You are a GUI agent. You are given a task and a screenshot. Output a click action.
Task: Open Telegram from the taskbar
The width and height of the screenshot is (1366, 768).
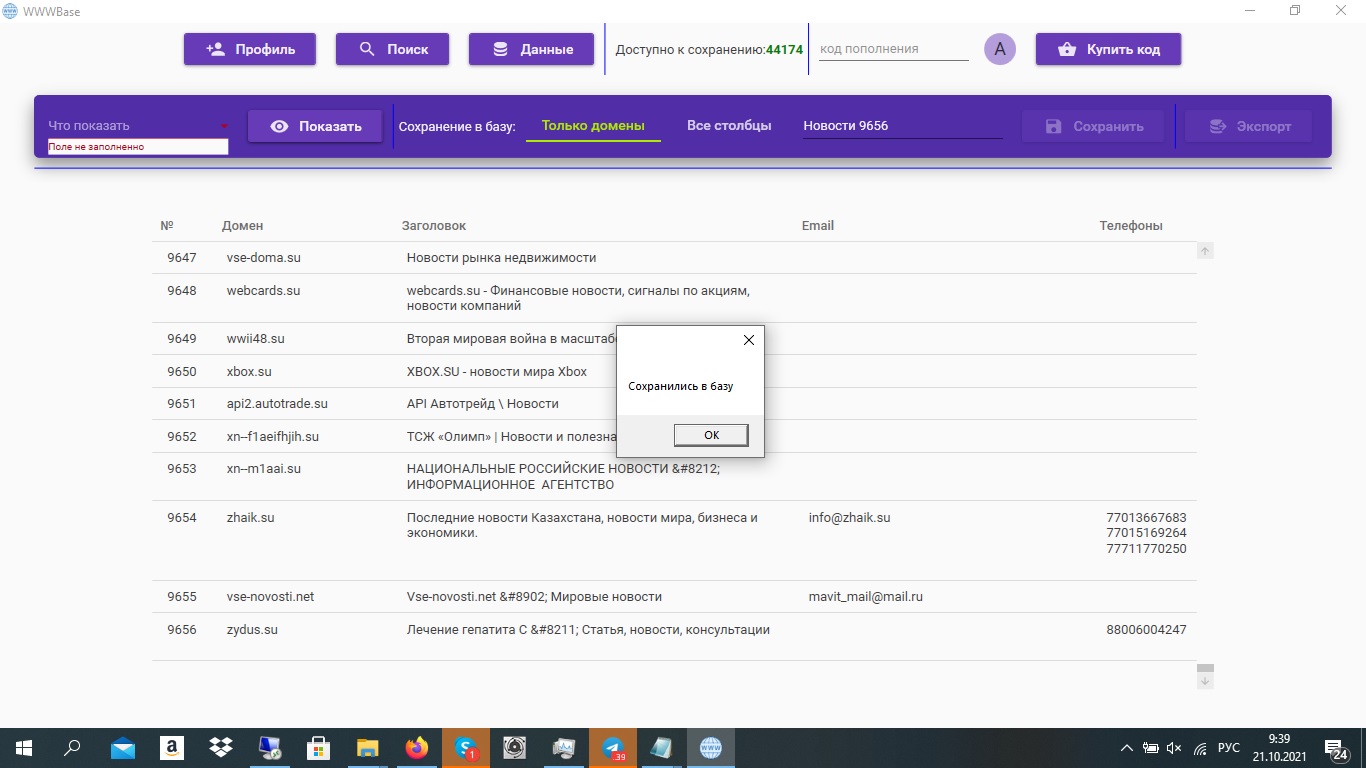tap(613, 748)
